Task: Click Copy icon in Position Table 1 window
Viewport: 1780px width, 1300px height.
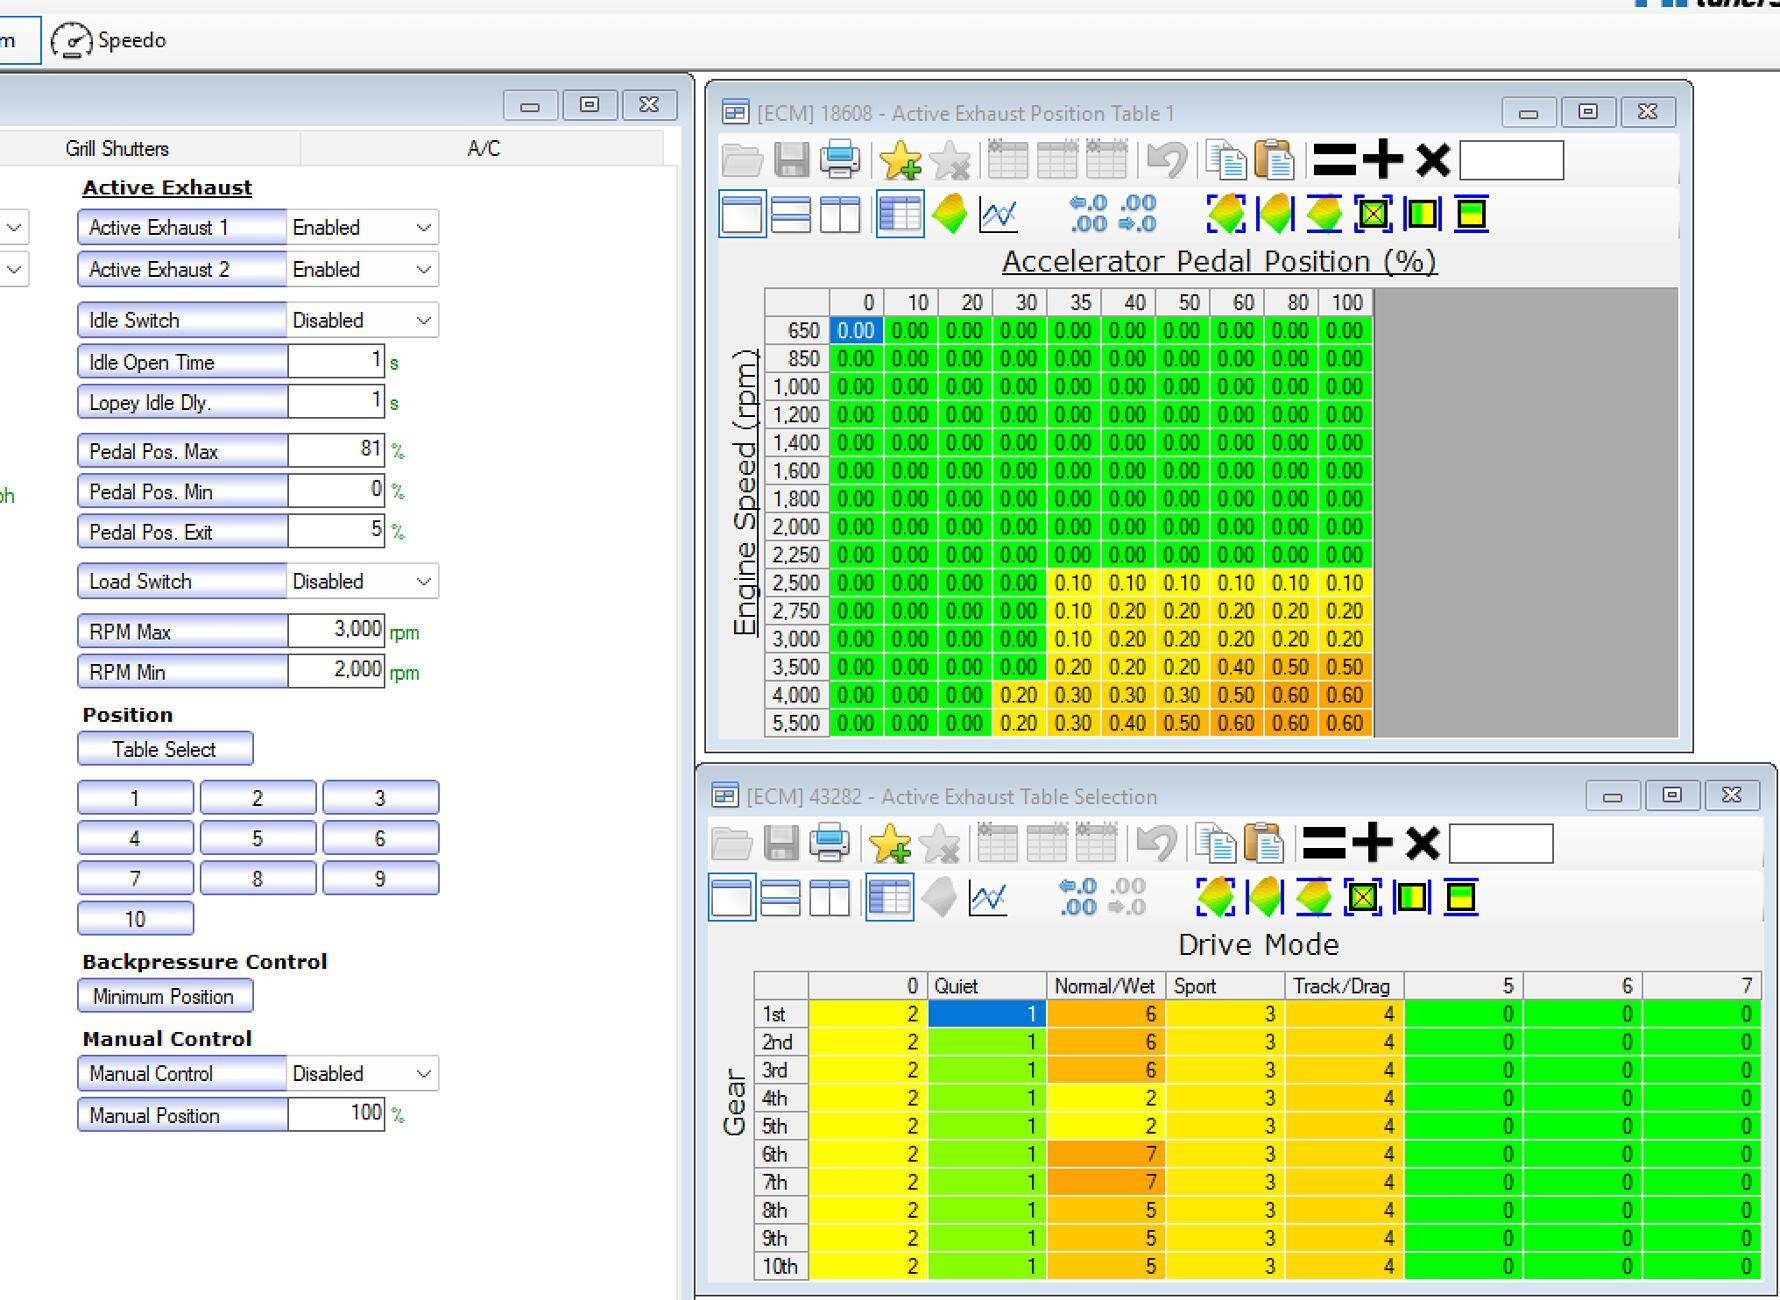Action: coord(1225,160)
